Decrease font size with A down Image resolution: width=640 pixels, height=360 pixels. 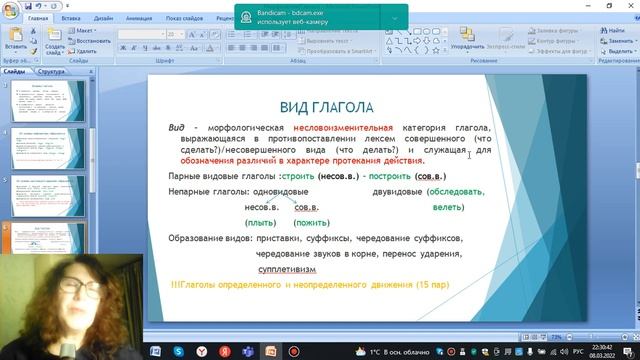click(202, 35)
